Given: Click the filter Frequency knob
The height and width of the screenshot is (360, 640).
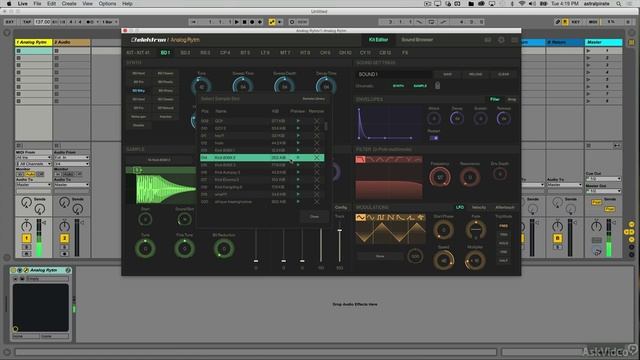Looking at the screenshot, I should pos(440,177).
